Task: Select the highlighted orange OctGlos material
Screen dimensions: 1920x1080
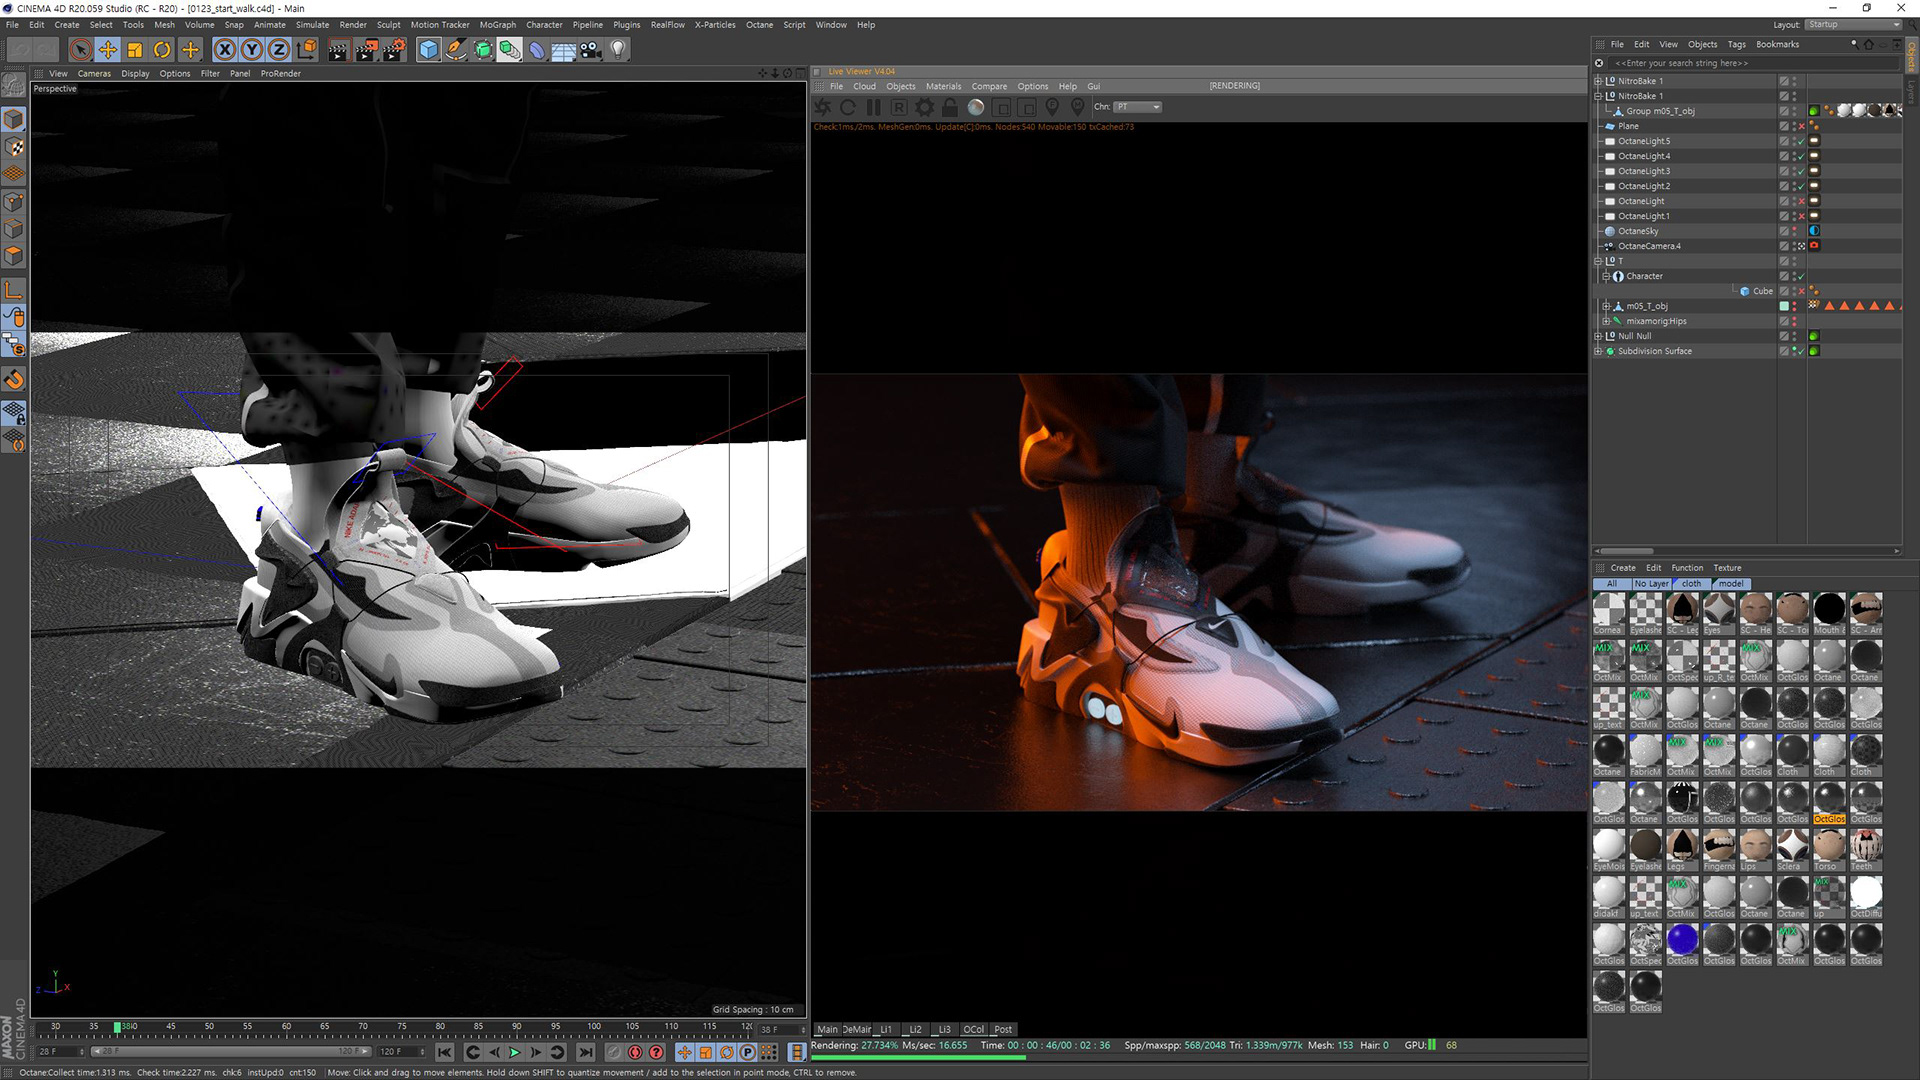Action: (1829, 803)
